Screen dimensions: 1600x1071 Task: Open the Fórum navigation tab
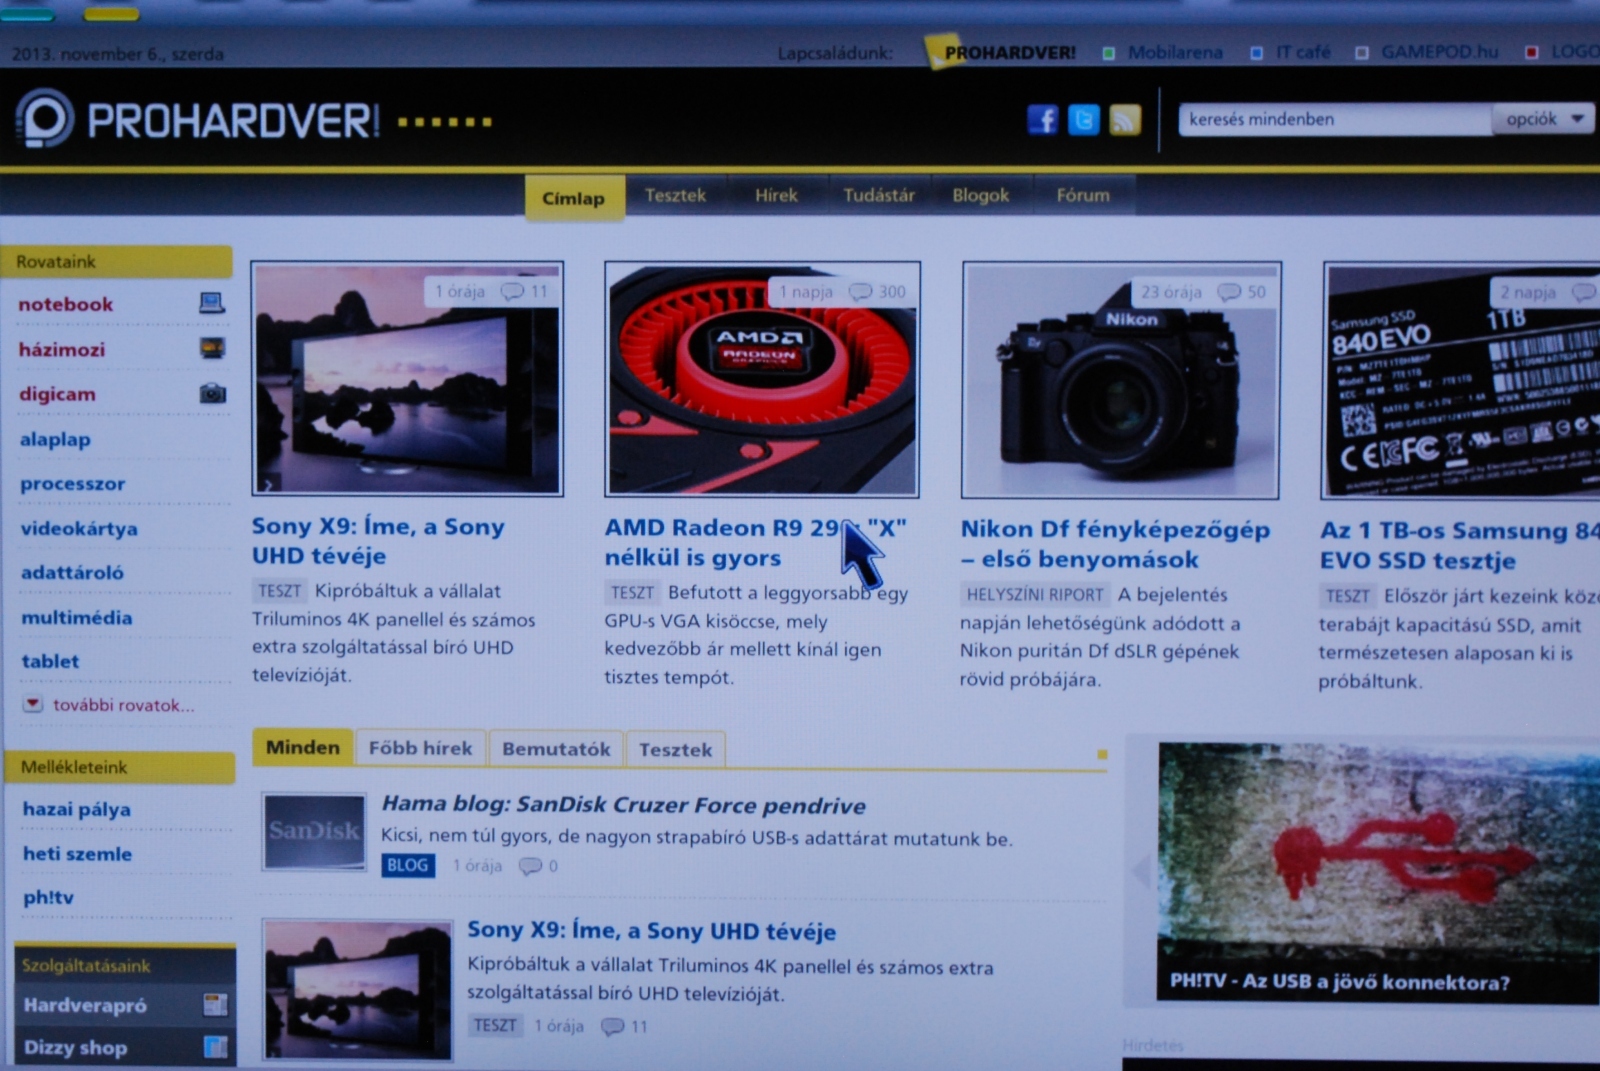pyautogui.click(x=1083, y=195)
